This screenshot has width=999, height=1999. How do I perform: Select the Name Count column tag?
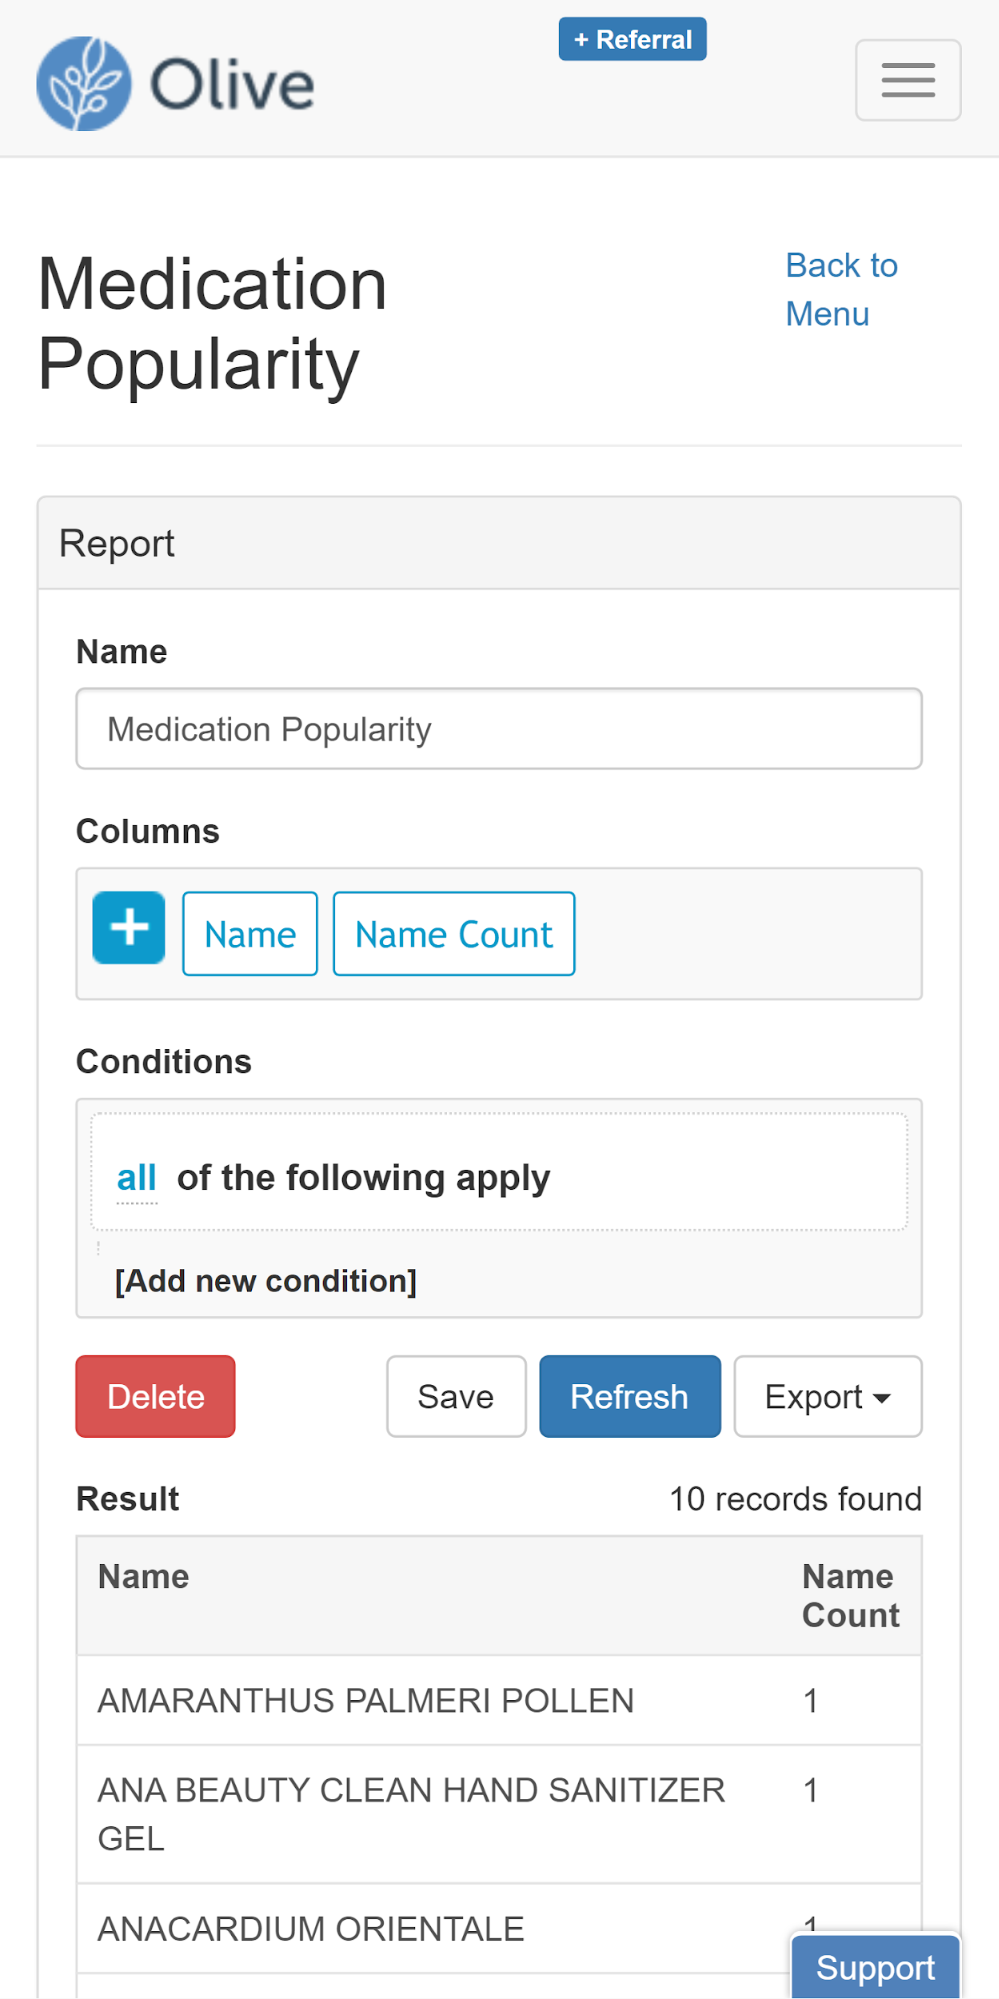click(453, 934)
